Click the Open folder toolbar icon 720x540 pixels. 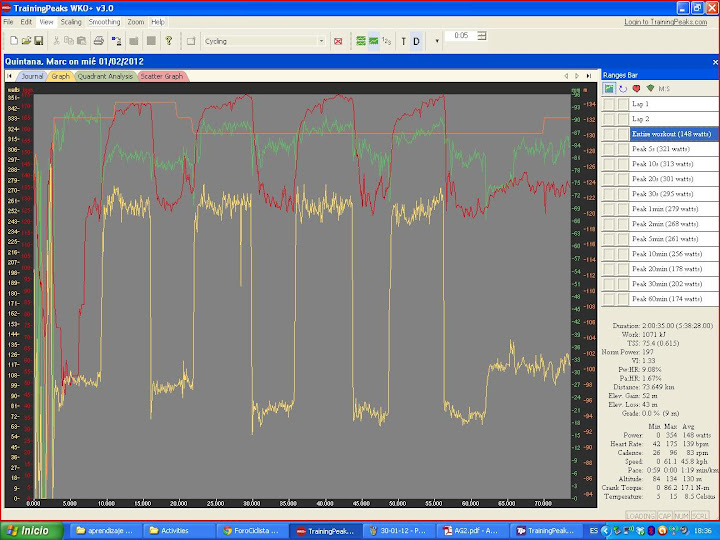(x=26, y=41)
